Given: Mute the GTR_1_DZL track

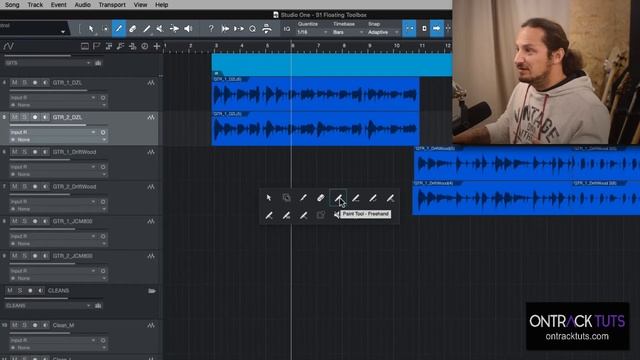Looking at the screenshot, I should tap(14, 82).
